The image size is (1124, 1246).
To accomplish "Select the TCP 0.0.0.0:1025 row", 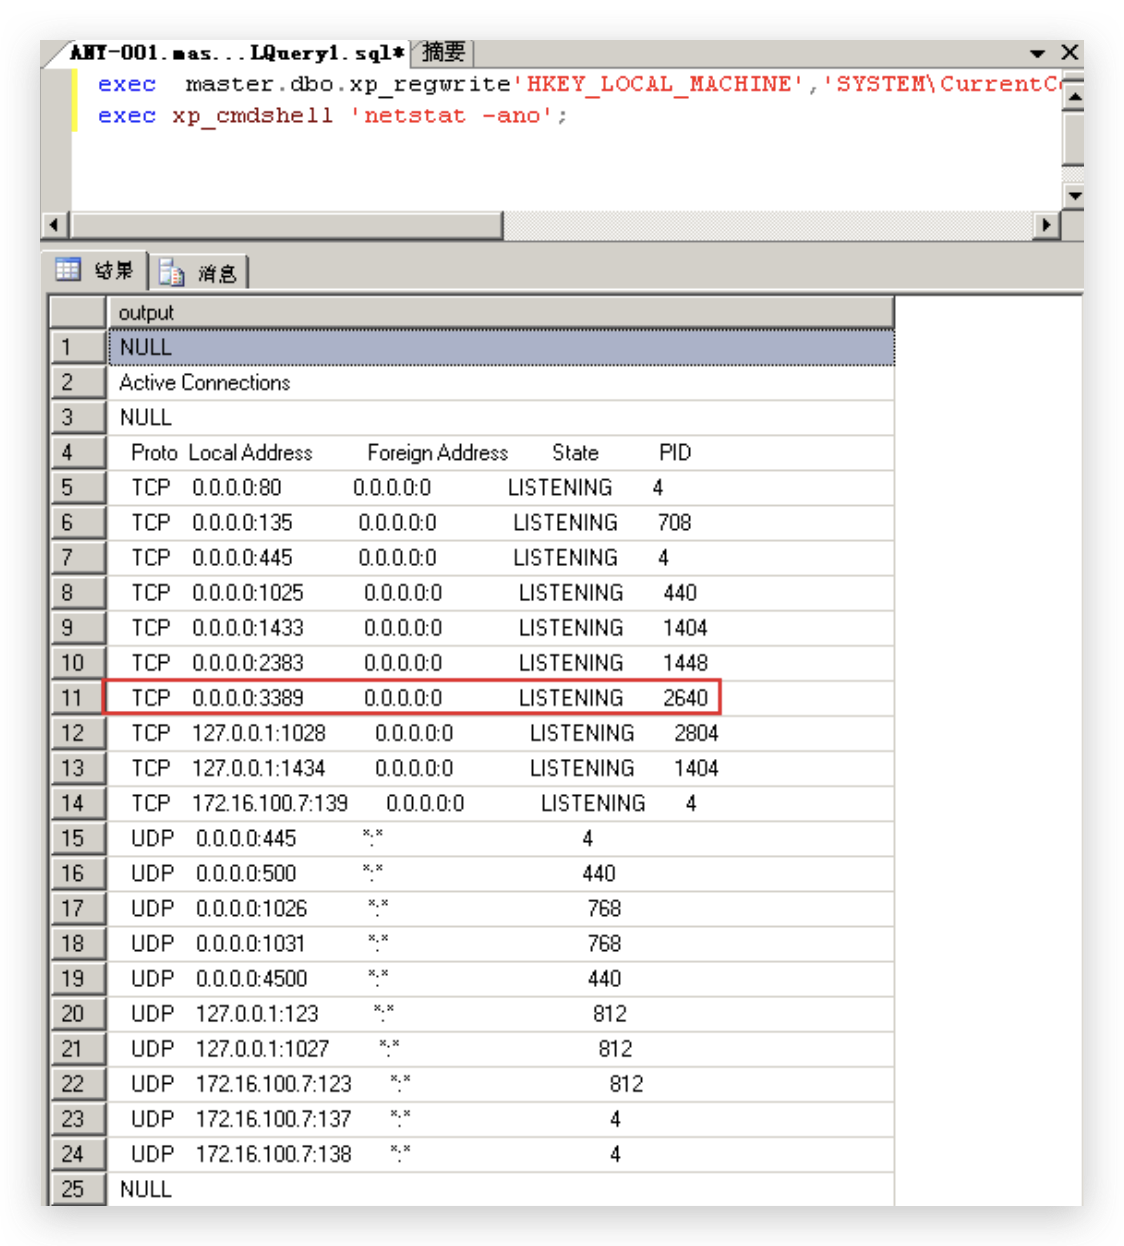I will pyautogui.click(x=501, y=593).
